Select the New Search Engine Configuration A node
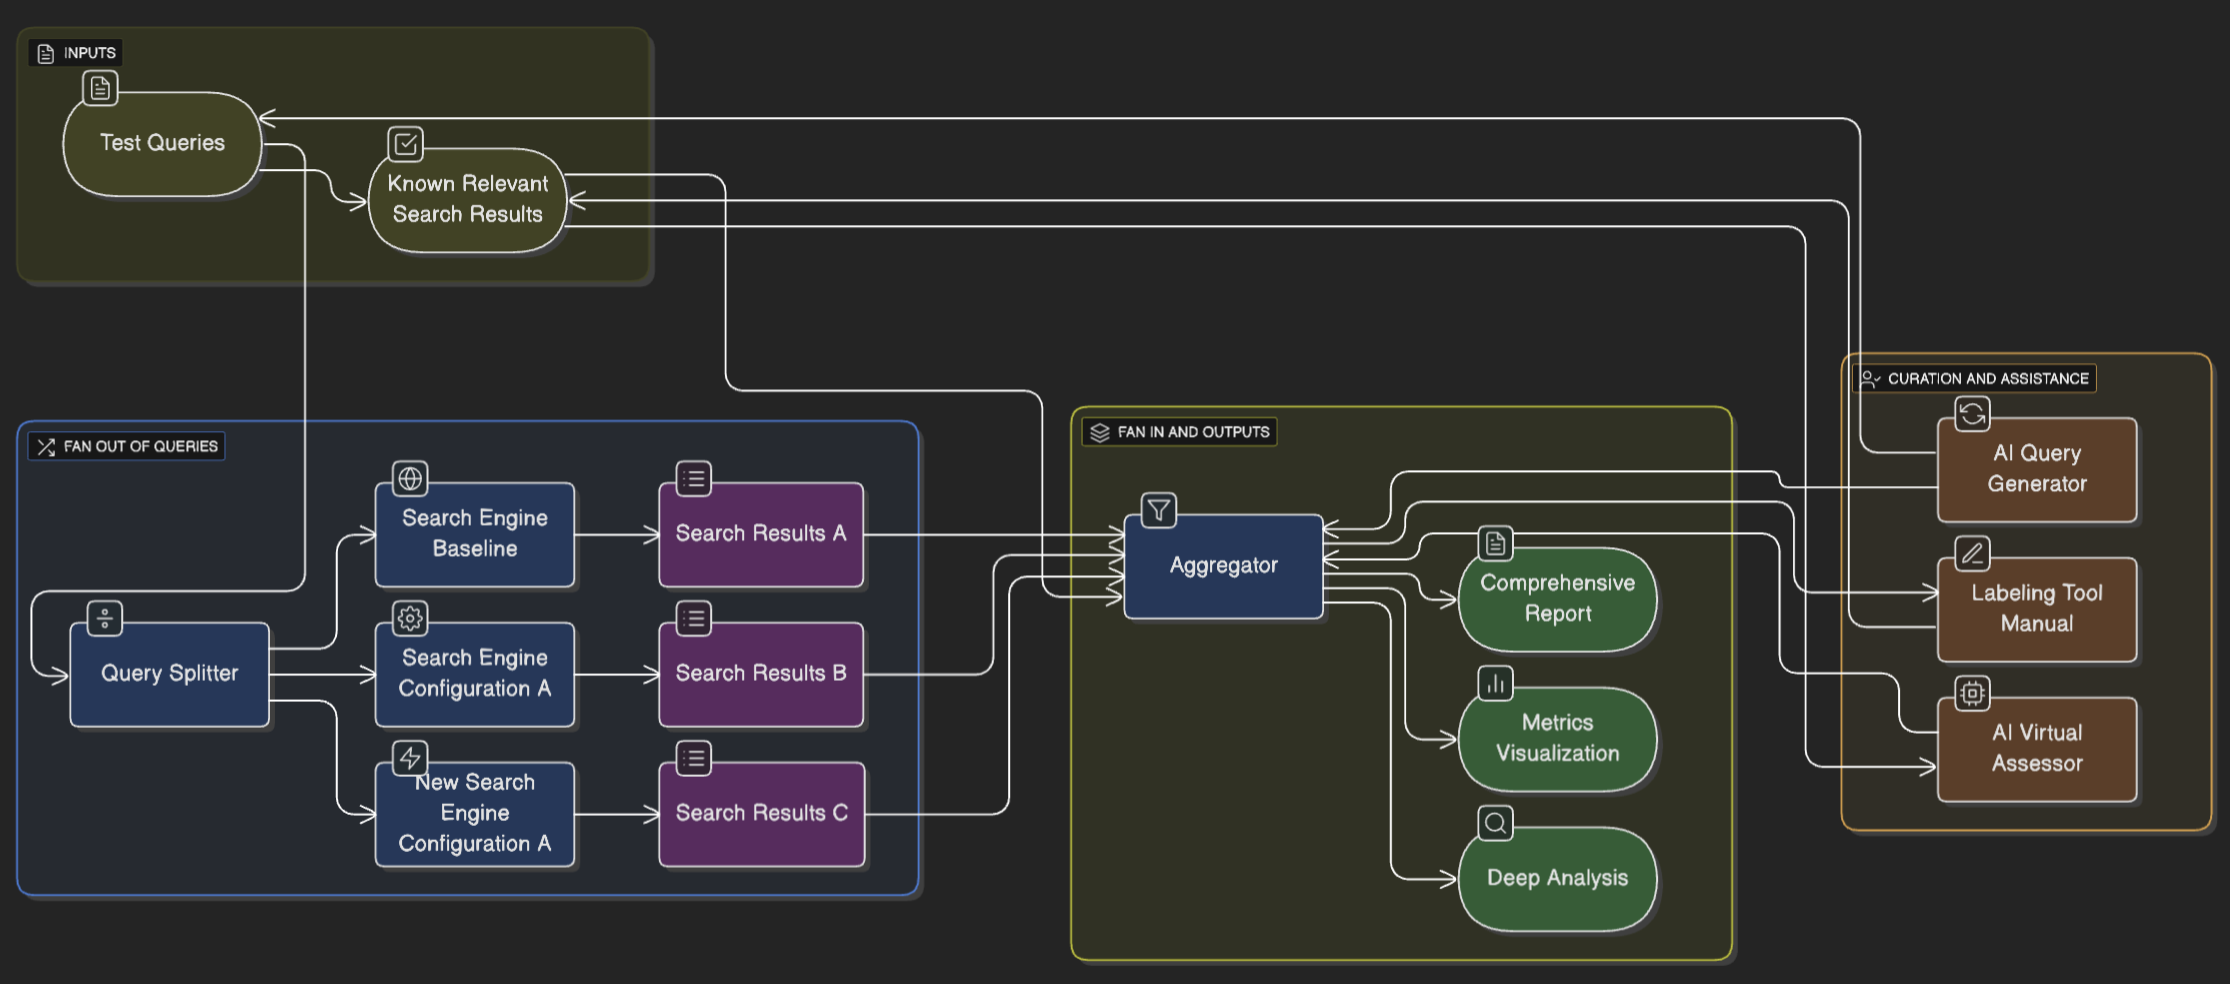The width and height of the screenshot is (2230, 984). [475, 815]
